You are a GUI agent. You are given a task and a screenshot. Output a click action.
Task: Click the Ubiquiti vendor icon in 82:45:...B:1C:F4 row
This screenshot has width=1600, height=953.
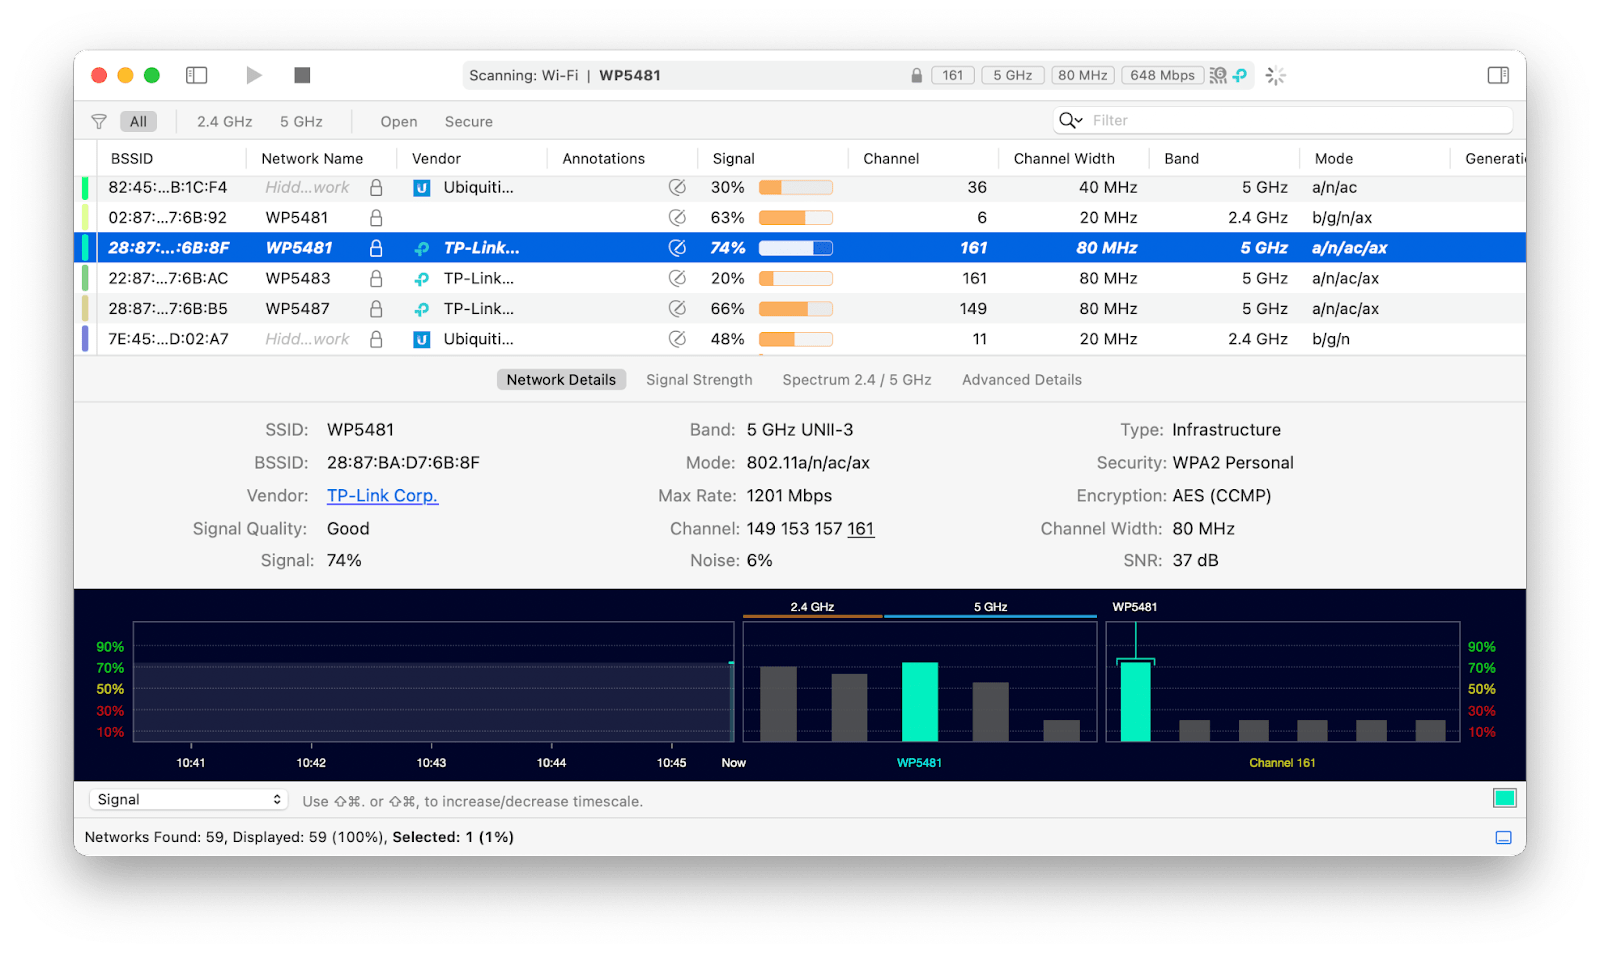click(x=422, y=188)
